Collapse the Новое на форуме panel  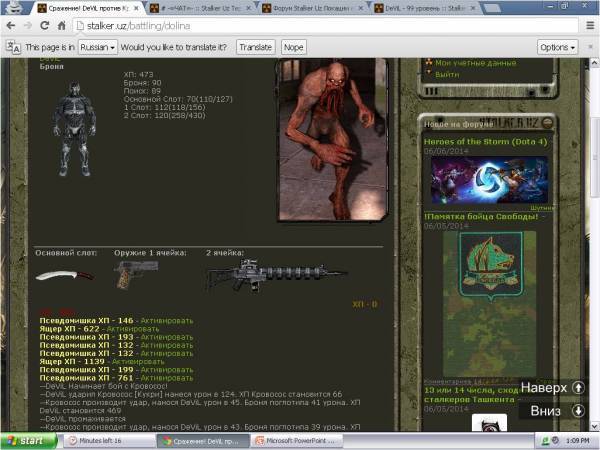[548, 123]
